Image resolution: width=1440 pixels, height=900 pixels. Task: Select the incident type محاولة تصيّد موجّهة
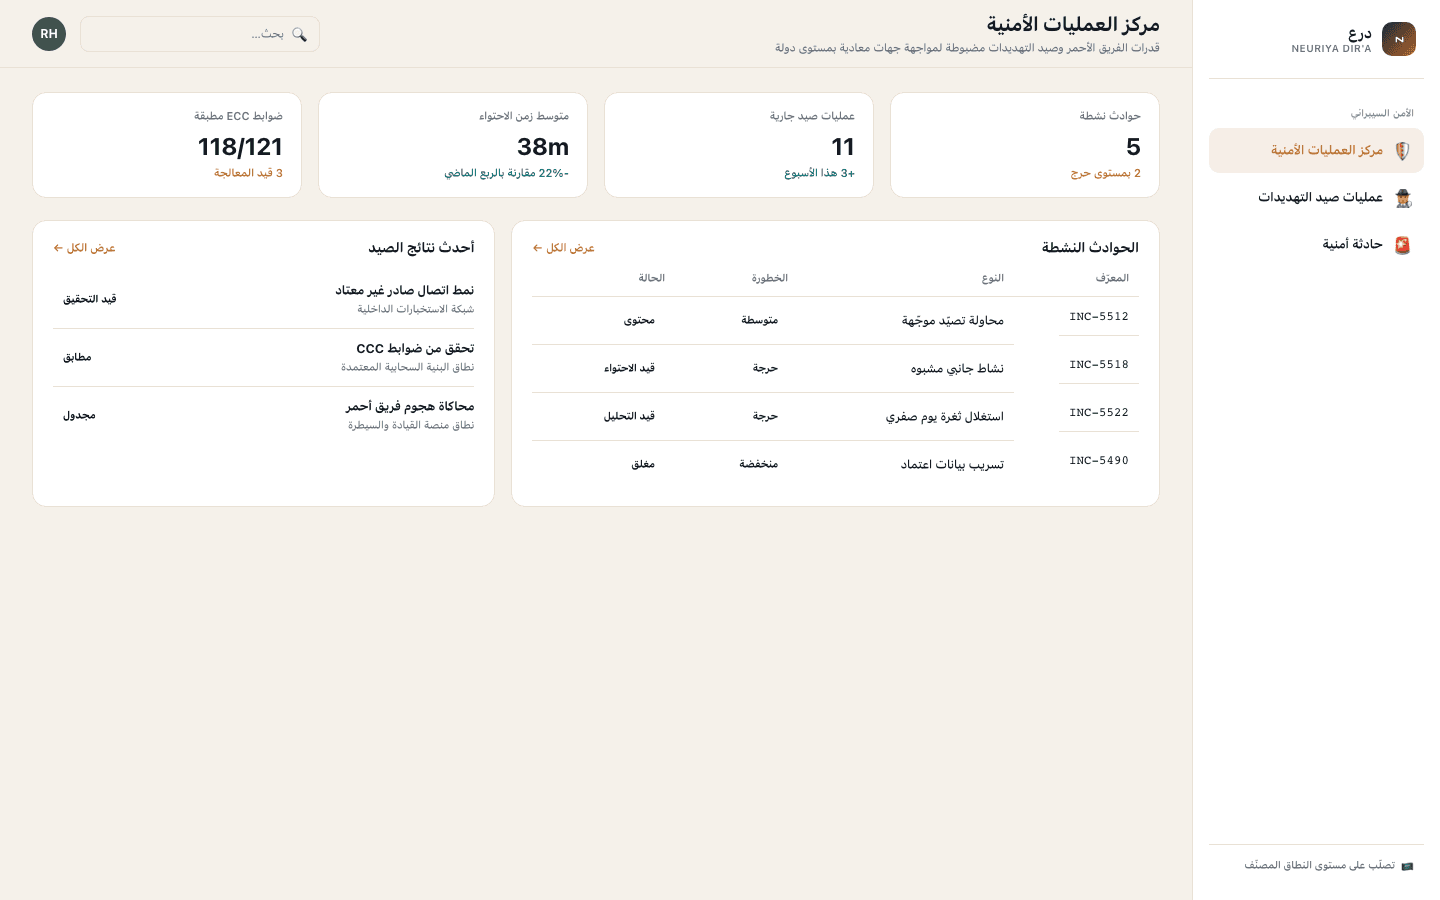(953, 321)
